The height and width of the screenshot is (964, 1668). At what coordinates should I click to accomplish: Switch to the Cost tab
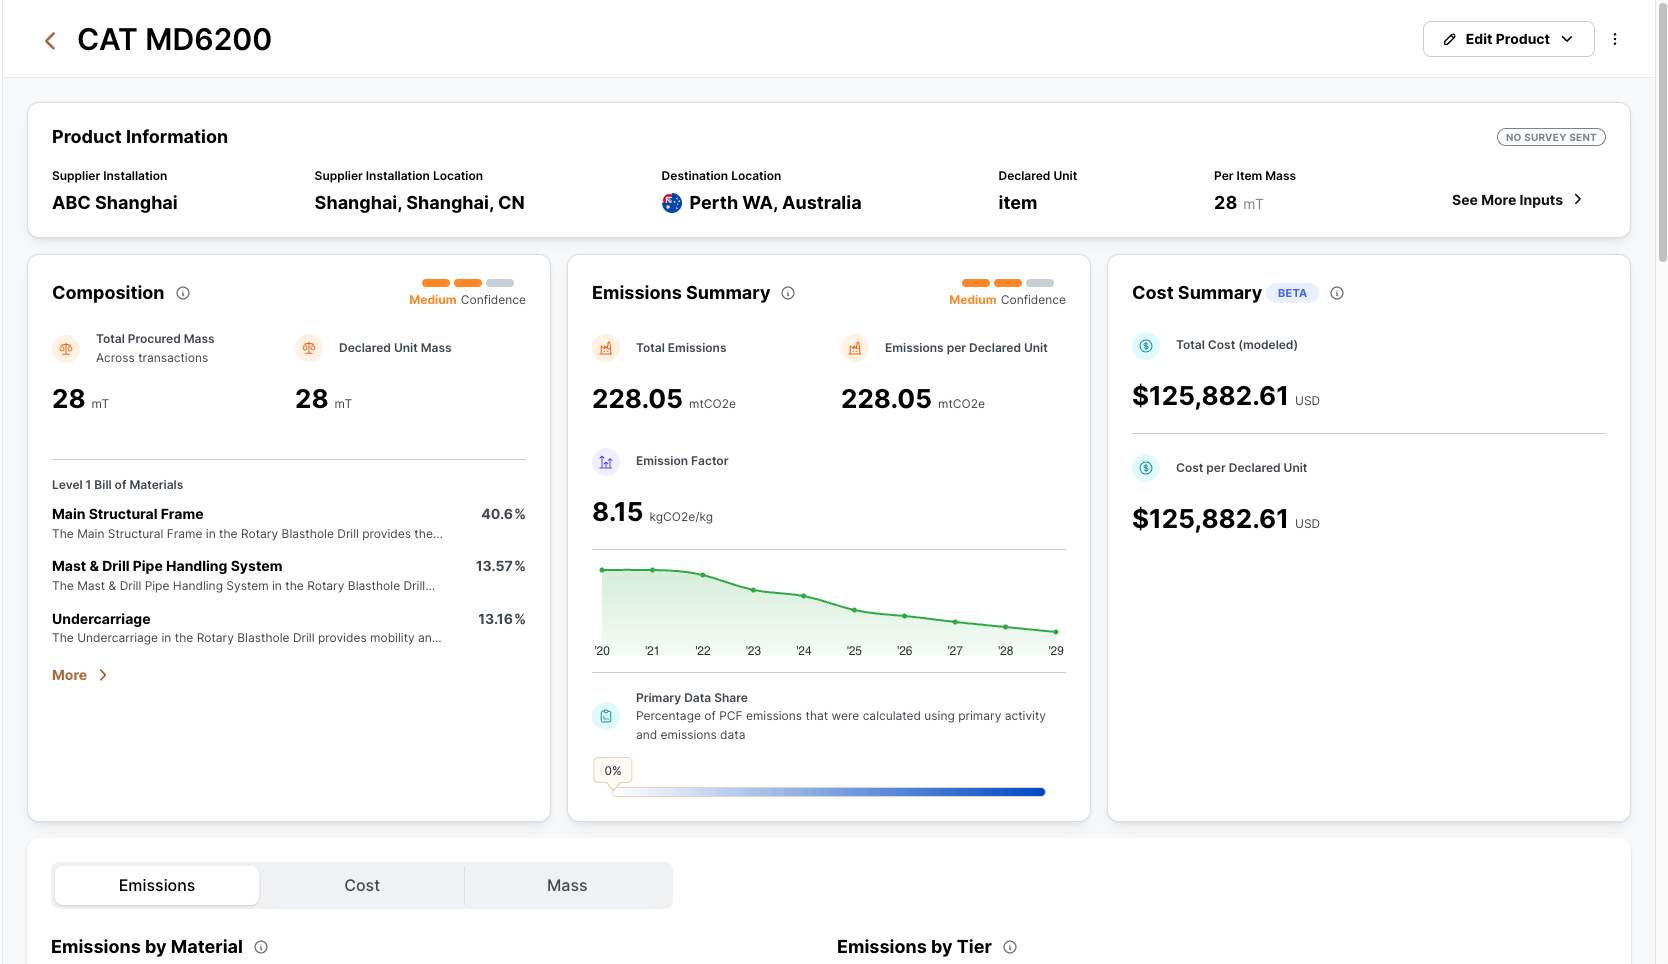click(362, 886)
